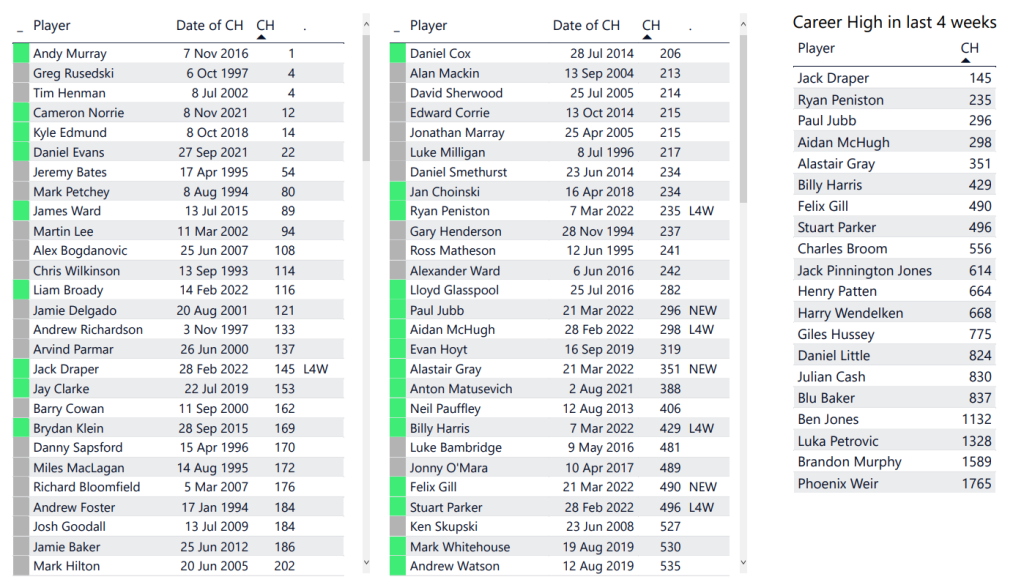Select the L4W tag on the Jack Draper row
1024x585 pixels.
tap(315, 369)
